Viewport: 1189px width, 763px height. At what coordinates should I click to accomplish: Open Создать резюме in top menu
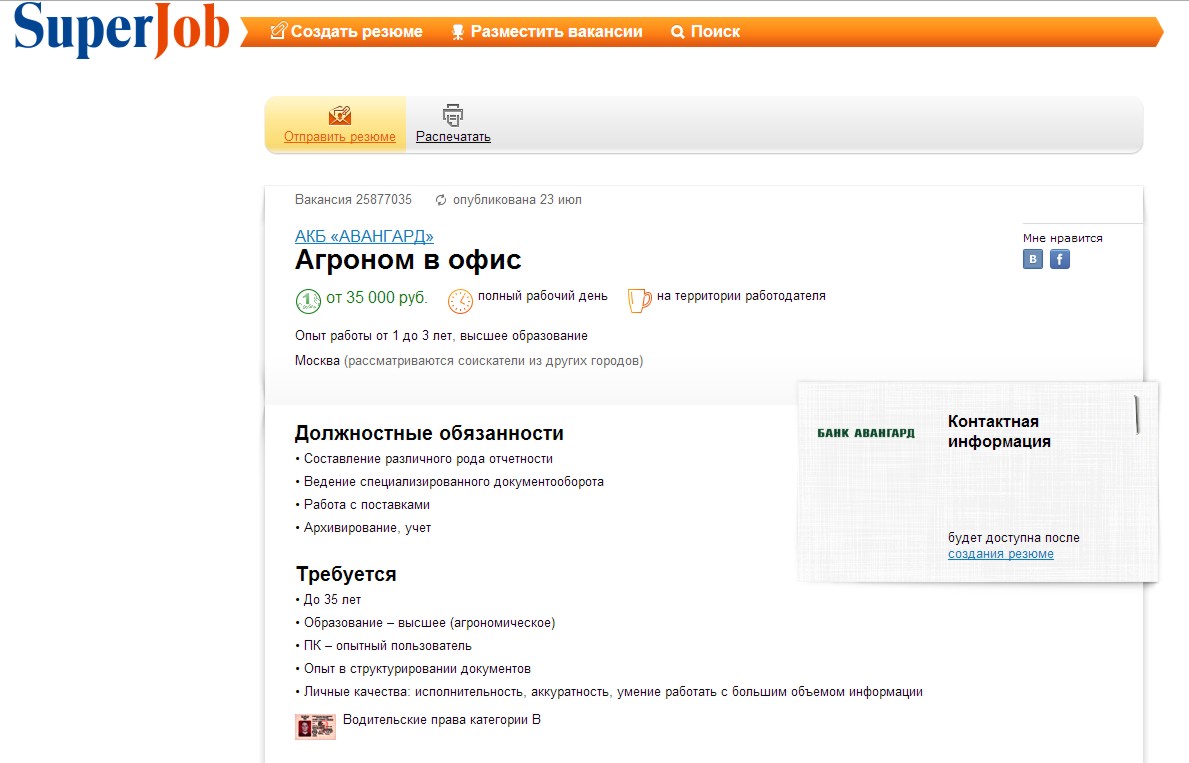[346, 32]
